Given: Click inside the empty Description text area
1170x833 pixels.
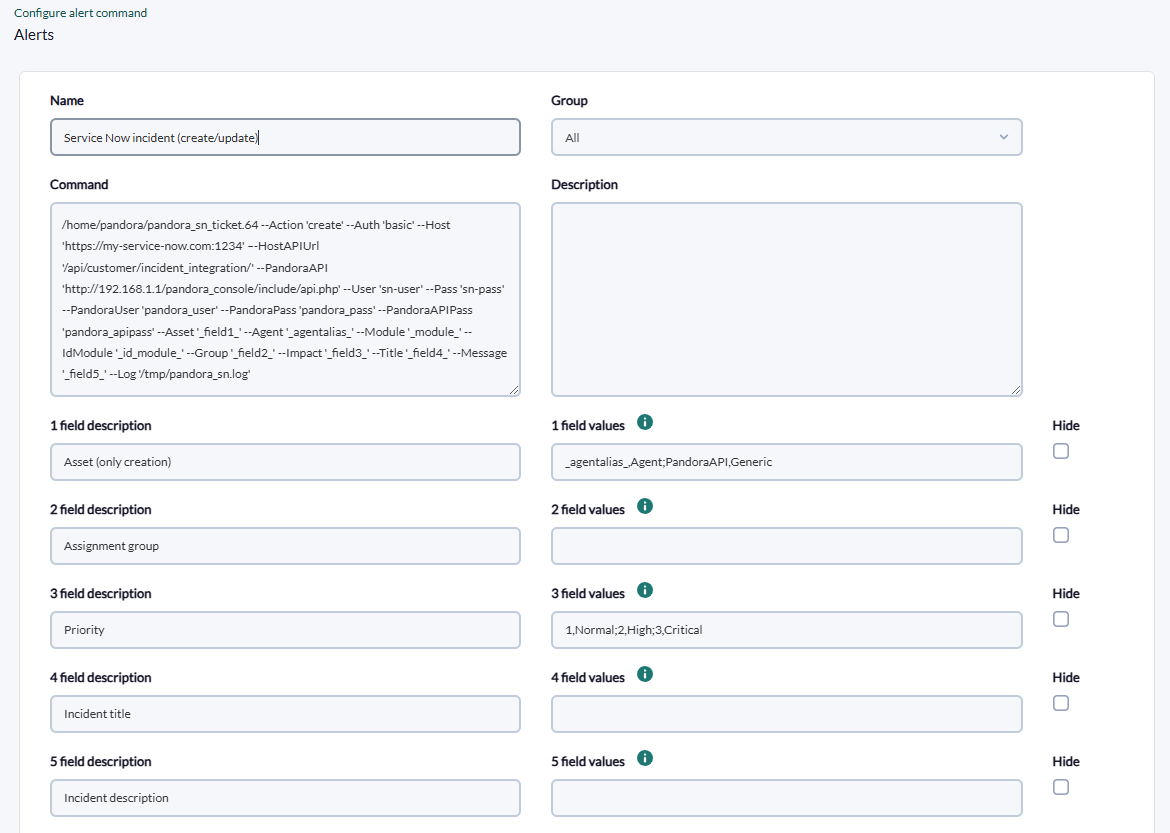Looking at the screenshot, I should point(786,299).
